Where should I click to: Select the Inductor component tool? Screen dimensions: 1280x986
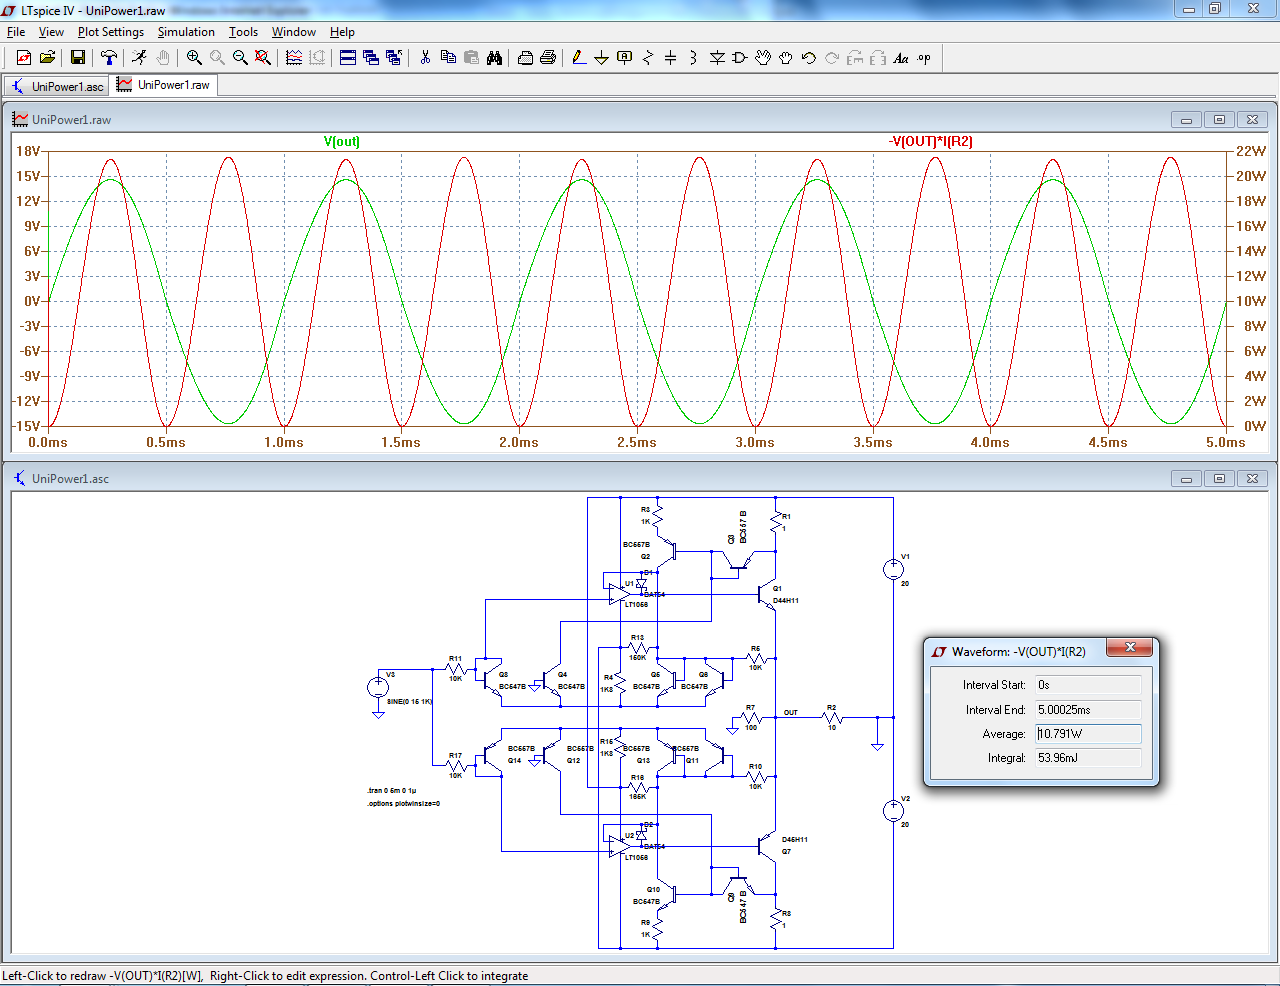point(694,58)
